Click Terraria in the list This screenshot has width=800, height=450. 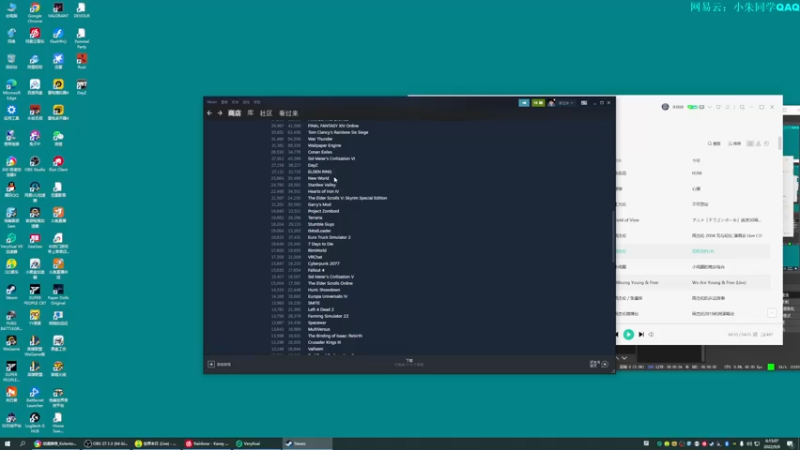315,217
